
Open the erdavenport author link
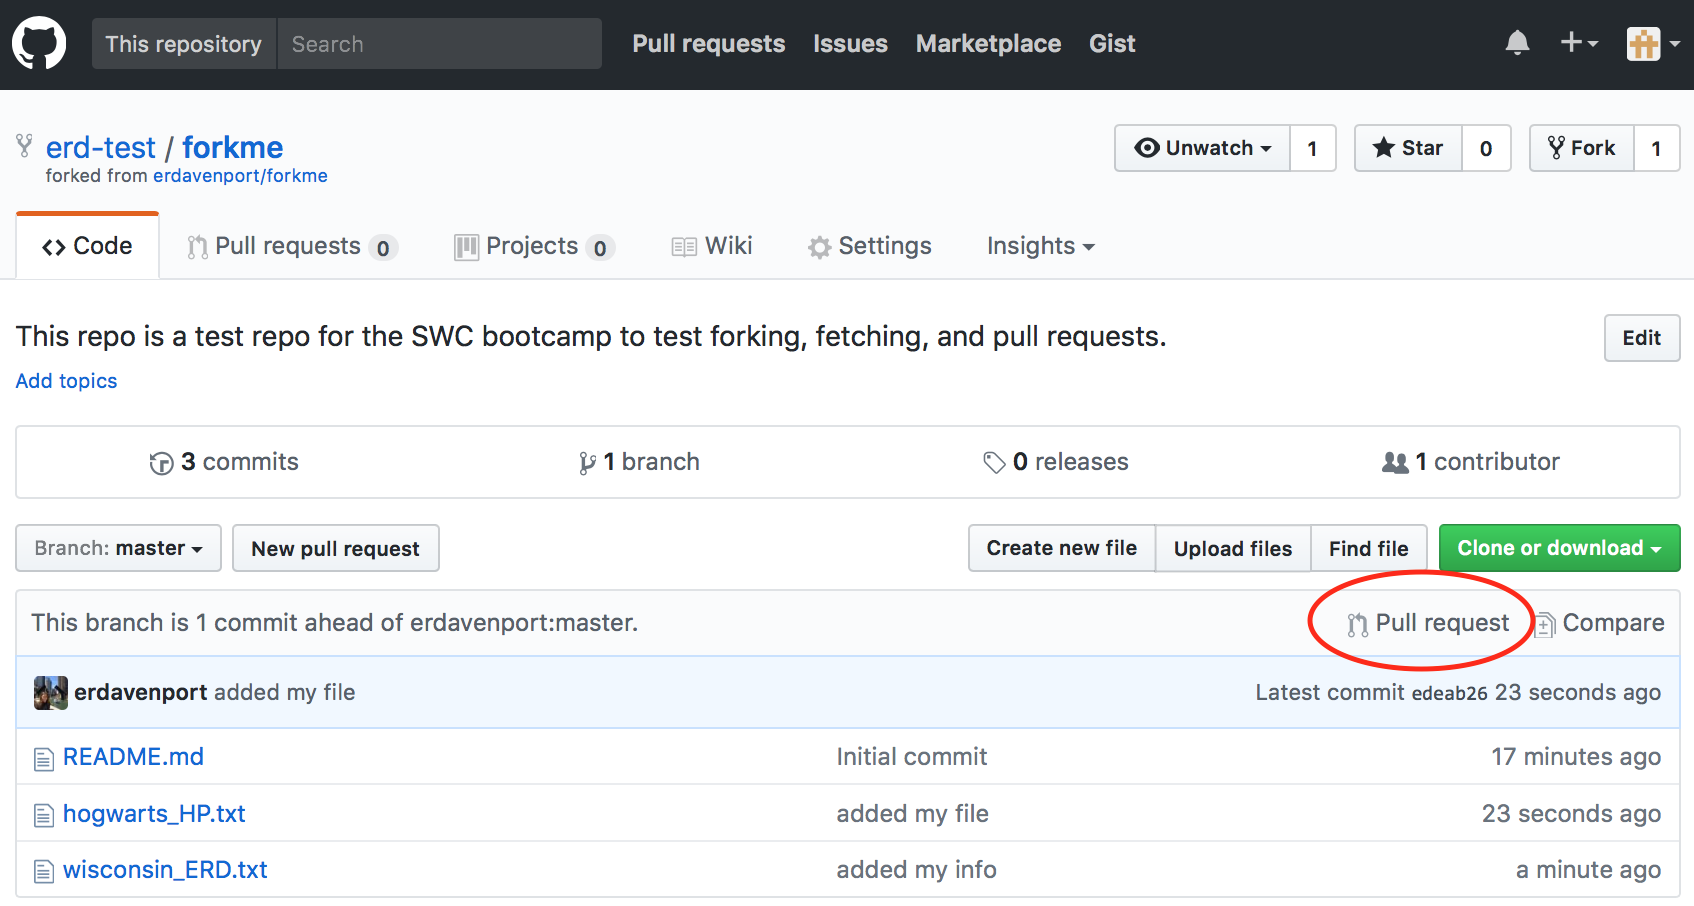pos(141,692)
